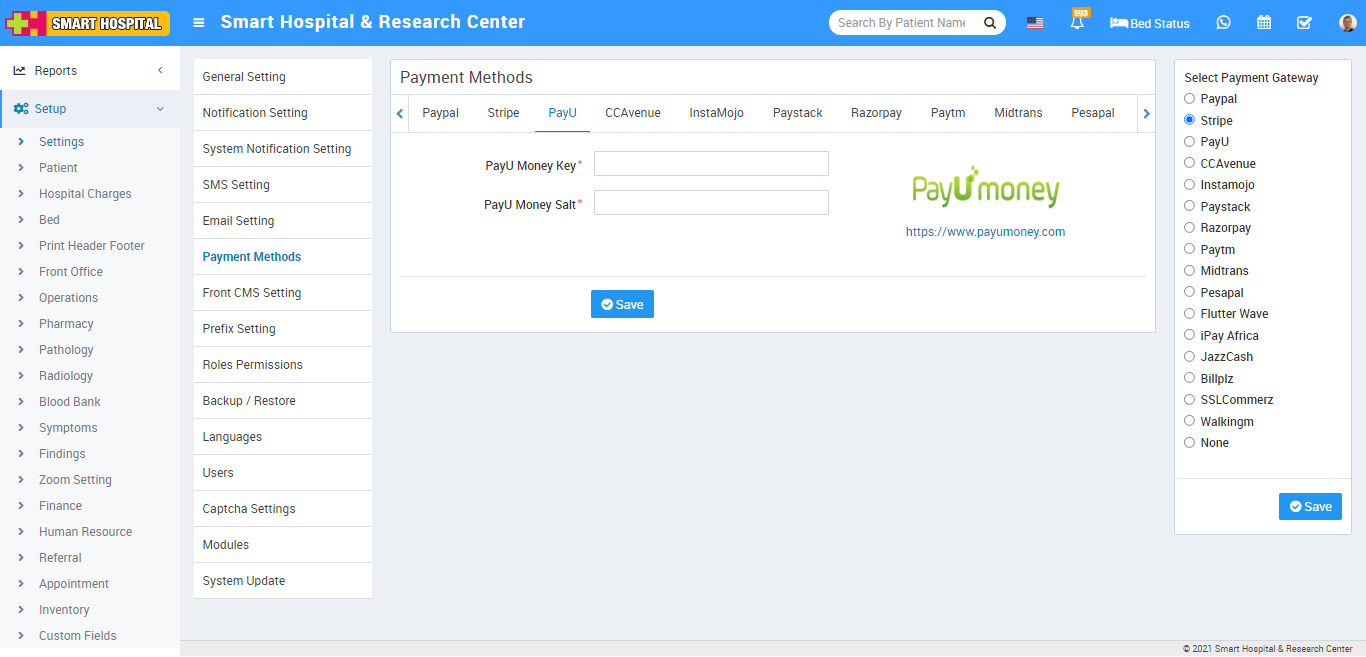Click the PayU Money Key field

click(x=711, y=164)
